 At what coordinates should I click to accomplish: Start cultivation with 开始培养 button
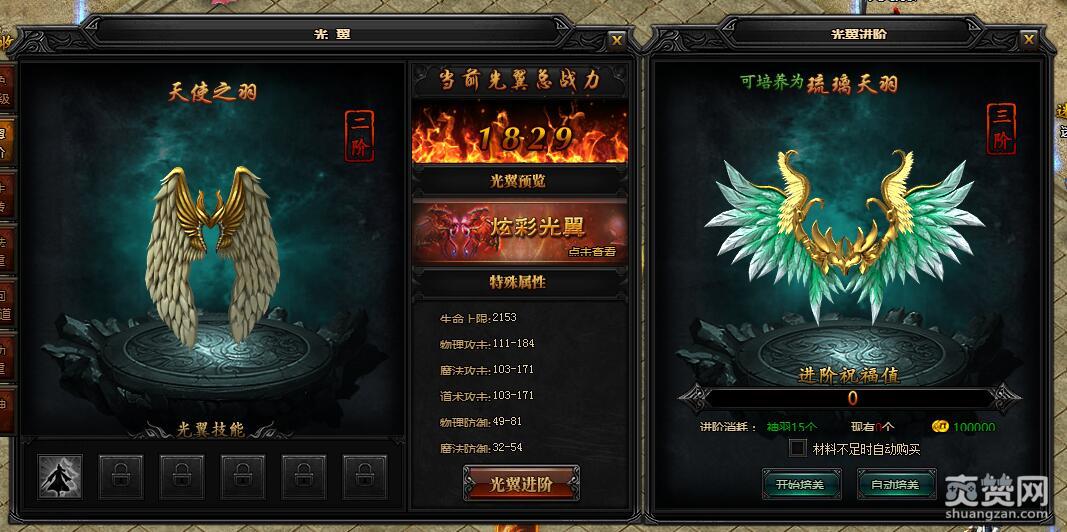coord(802,484)
